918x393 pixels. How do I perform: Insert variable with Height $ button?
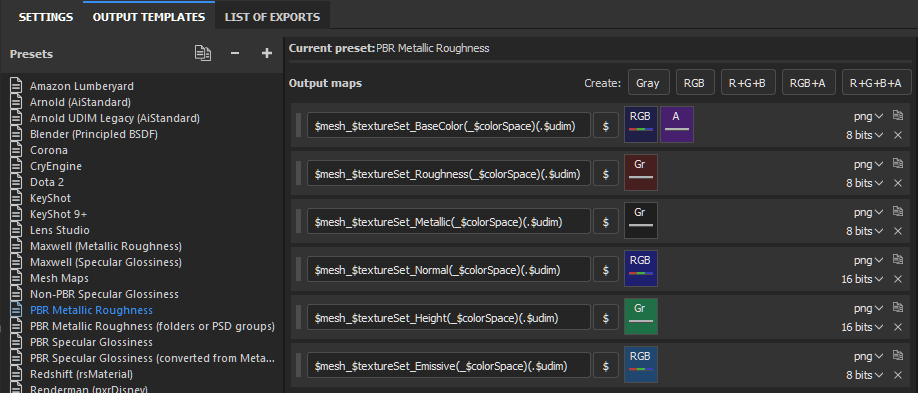click(606, 317)
